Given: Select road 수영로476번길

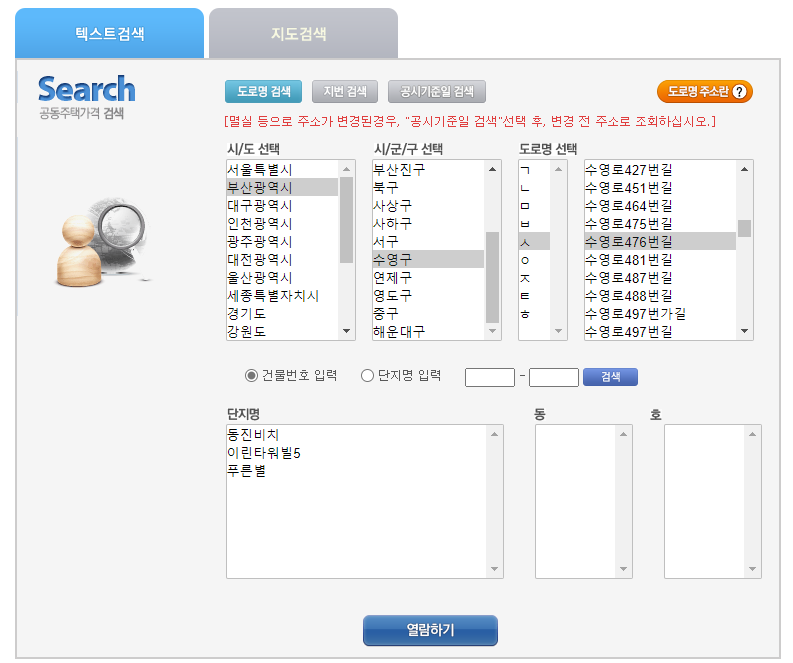Looking at the screenshot, I should click(x=660, y=241).
